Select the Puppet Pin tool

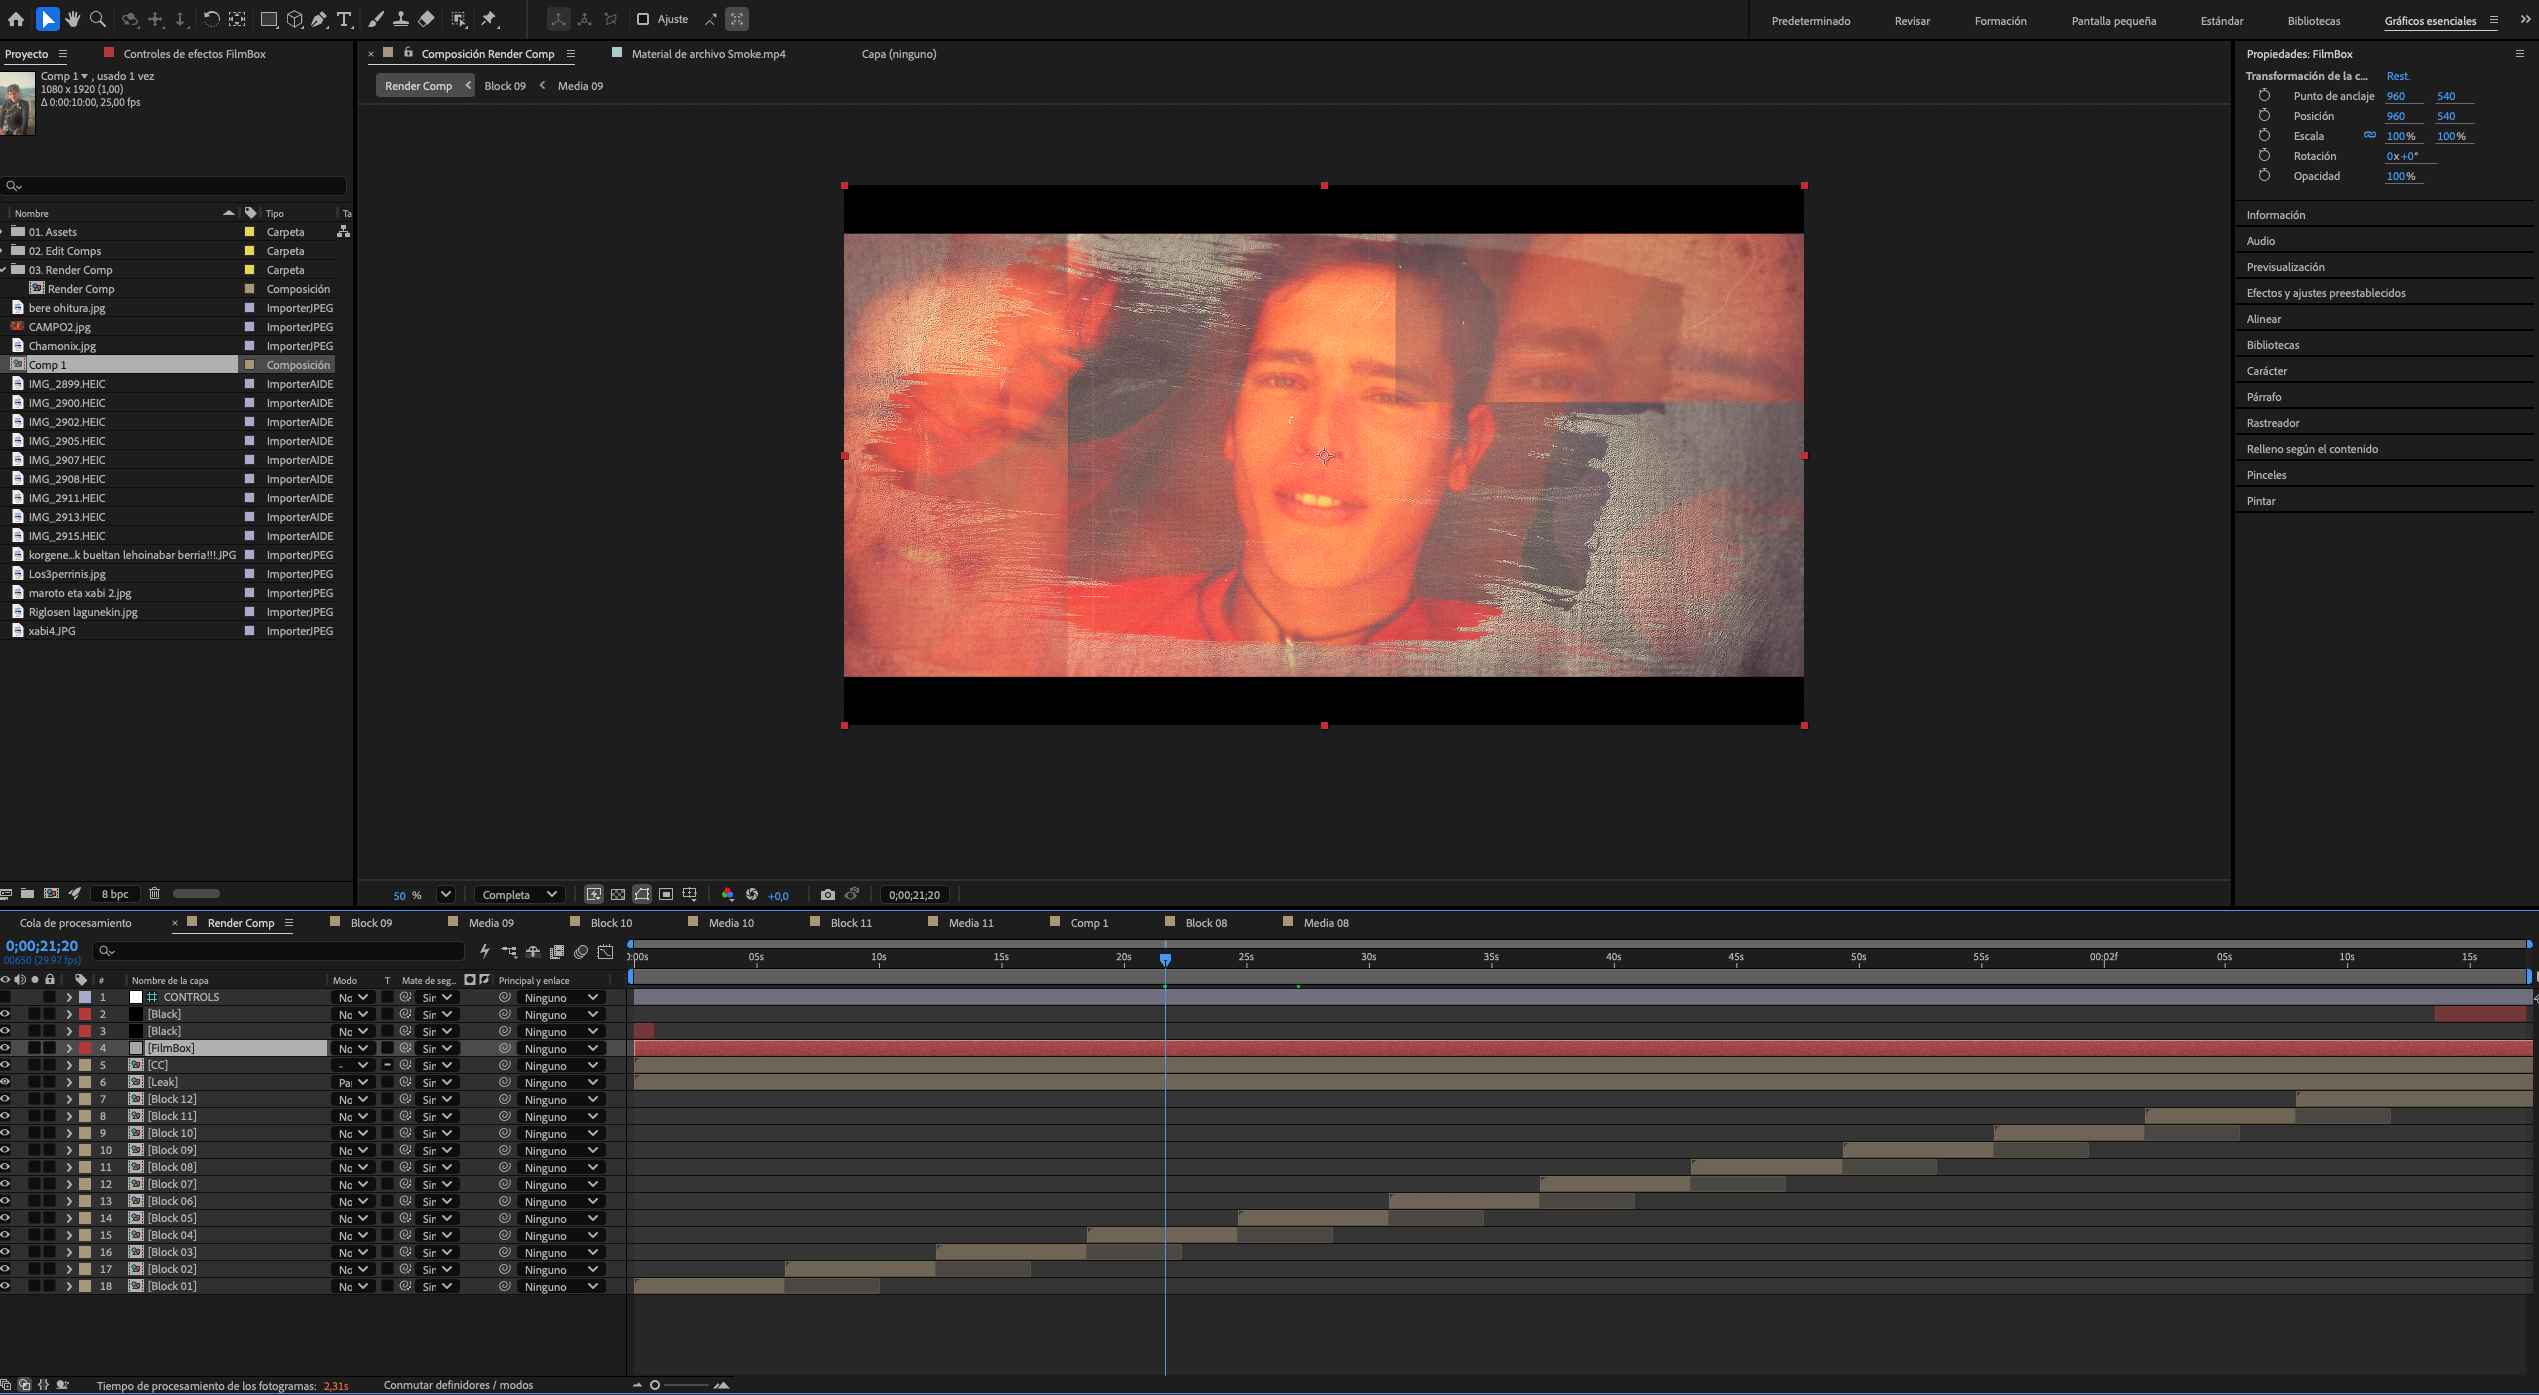[x=489, y=19]
